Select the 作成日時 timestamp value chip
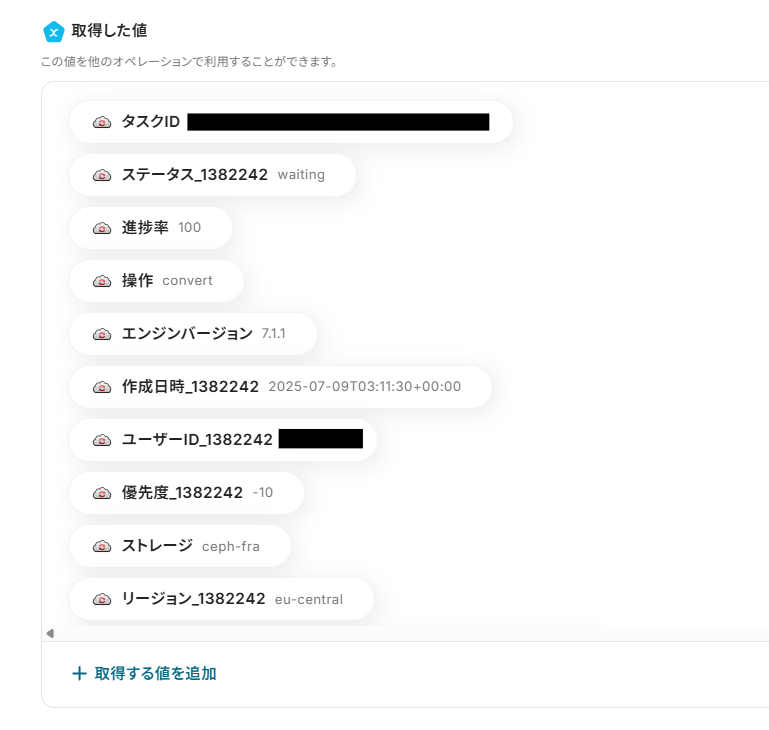Image resolution: width=769 pixels, height=730 pixels. pos(281,387)
